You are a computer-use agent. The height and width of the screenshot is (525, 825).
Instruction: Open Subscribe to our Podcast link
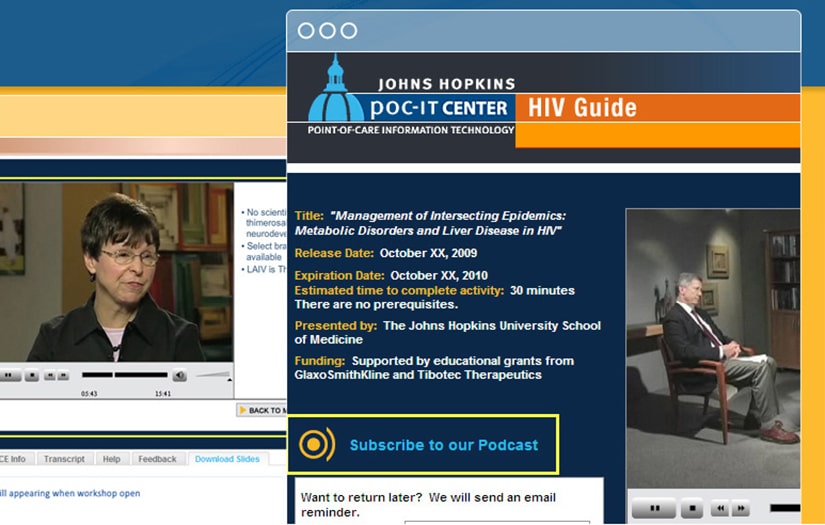[444, 445]
